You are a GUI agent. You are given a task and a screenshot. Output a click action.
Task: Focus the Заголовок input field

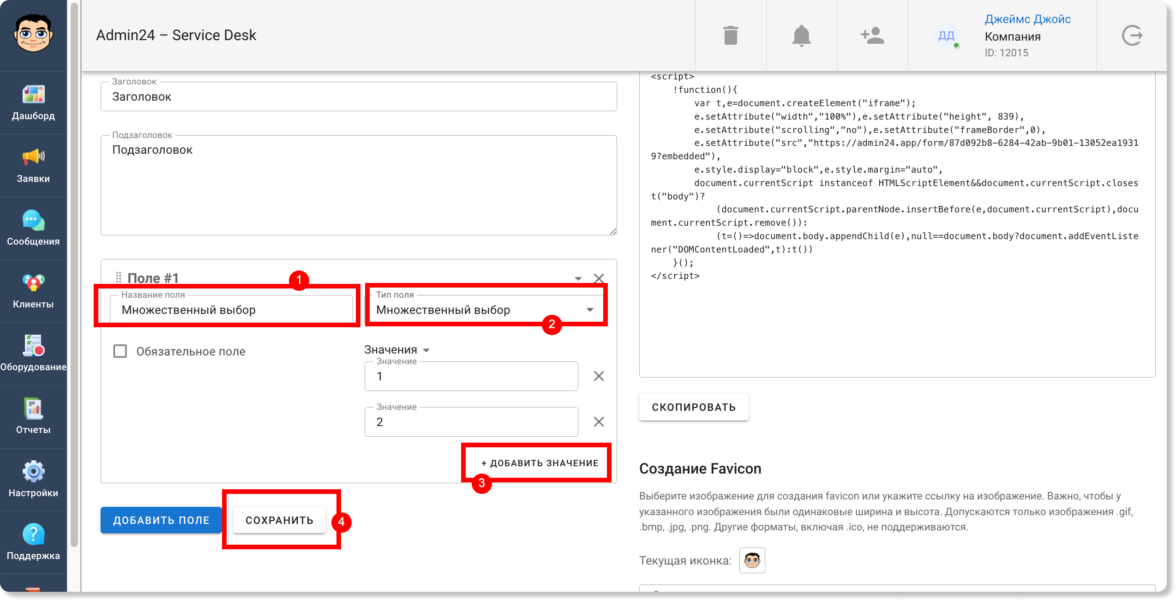tap(358, 97)
